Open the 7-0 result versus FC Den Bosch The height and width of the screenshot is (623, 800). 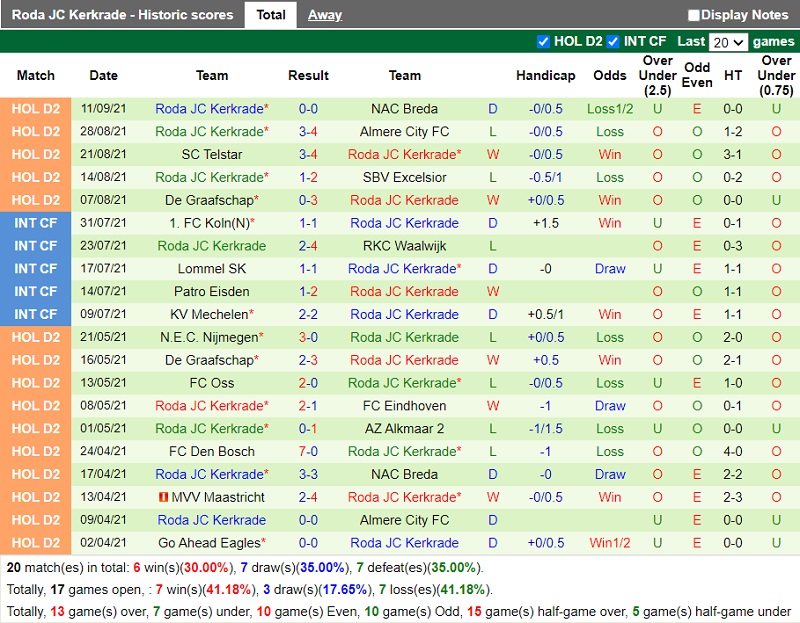pos(308,452)
